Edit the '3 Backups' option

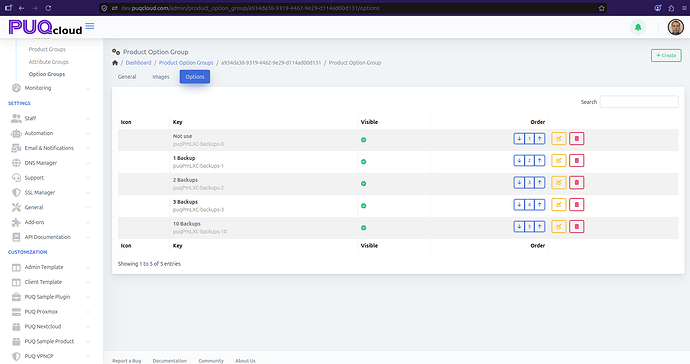pos(558,205)
